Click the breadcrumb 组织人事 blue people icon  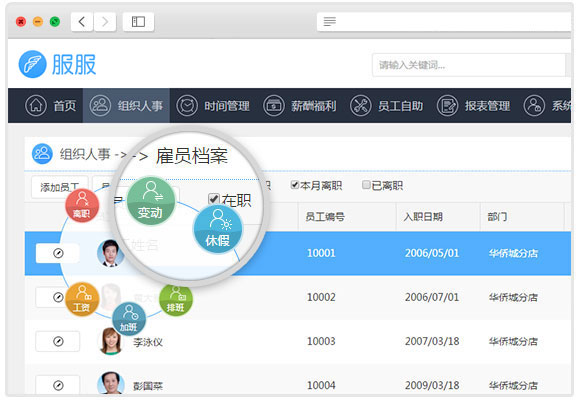point(42,154)
